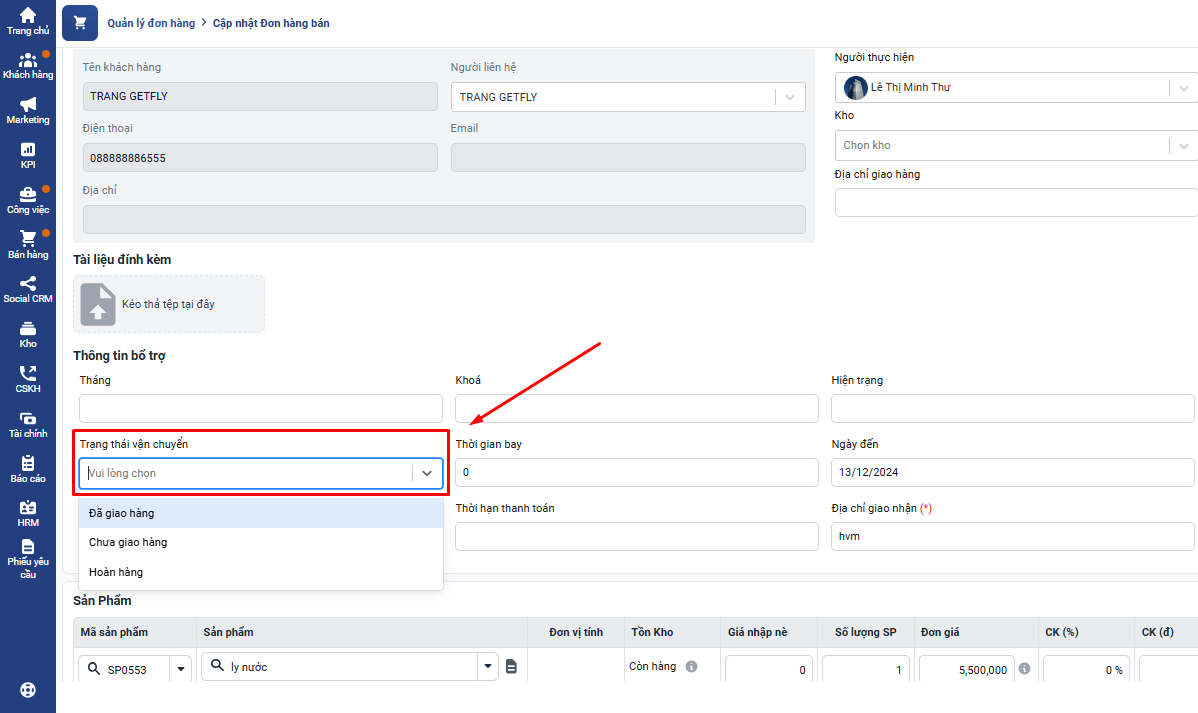The image size is (1198, 713).
Task: Click info icon next to Còn hàng
Action: [x=691, y=666]
